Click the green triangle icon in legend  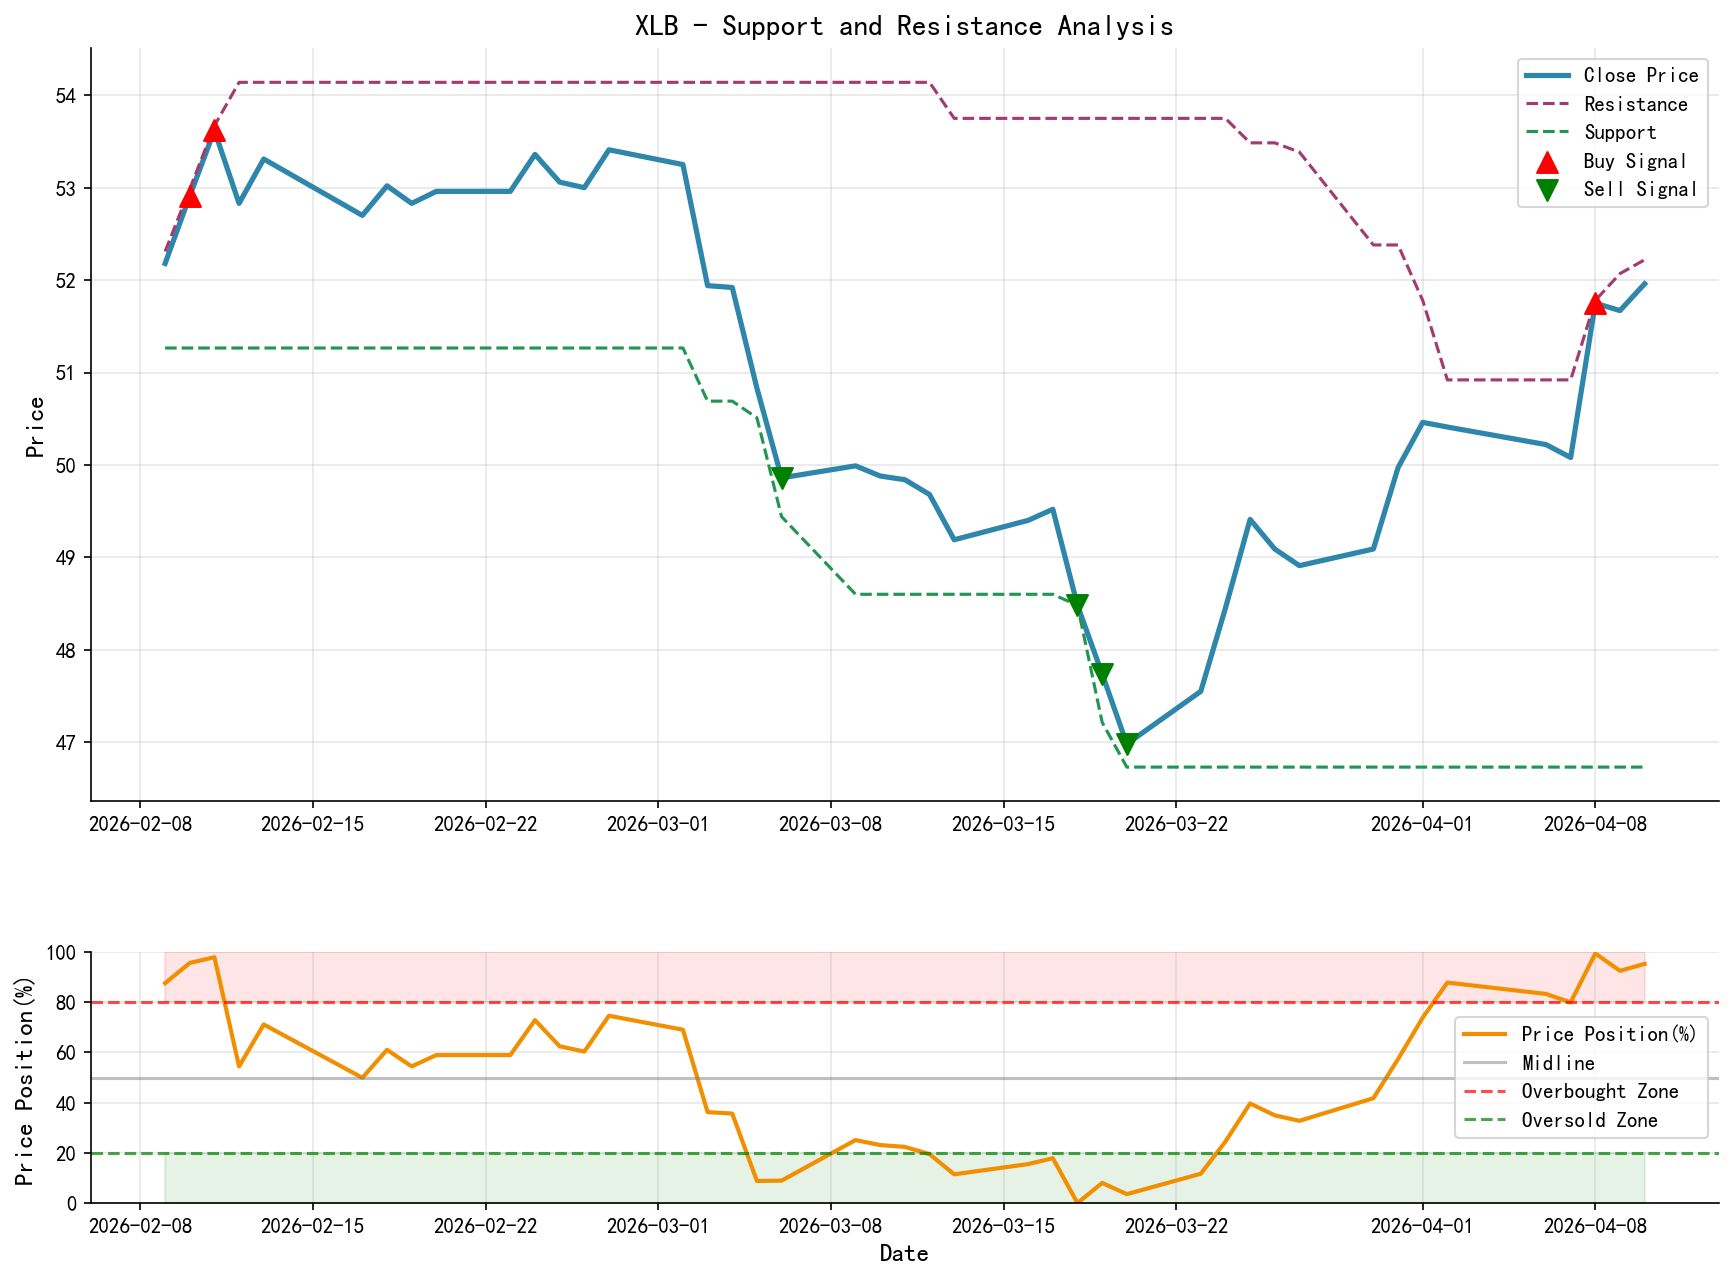(x=1546, y=190)
